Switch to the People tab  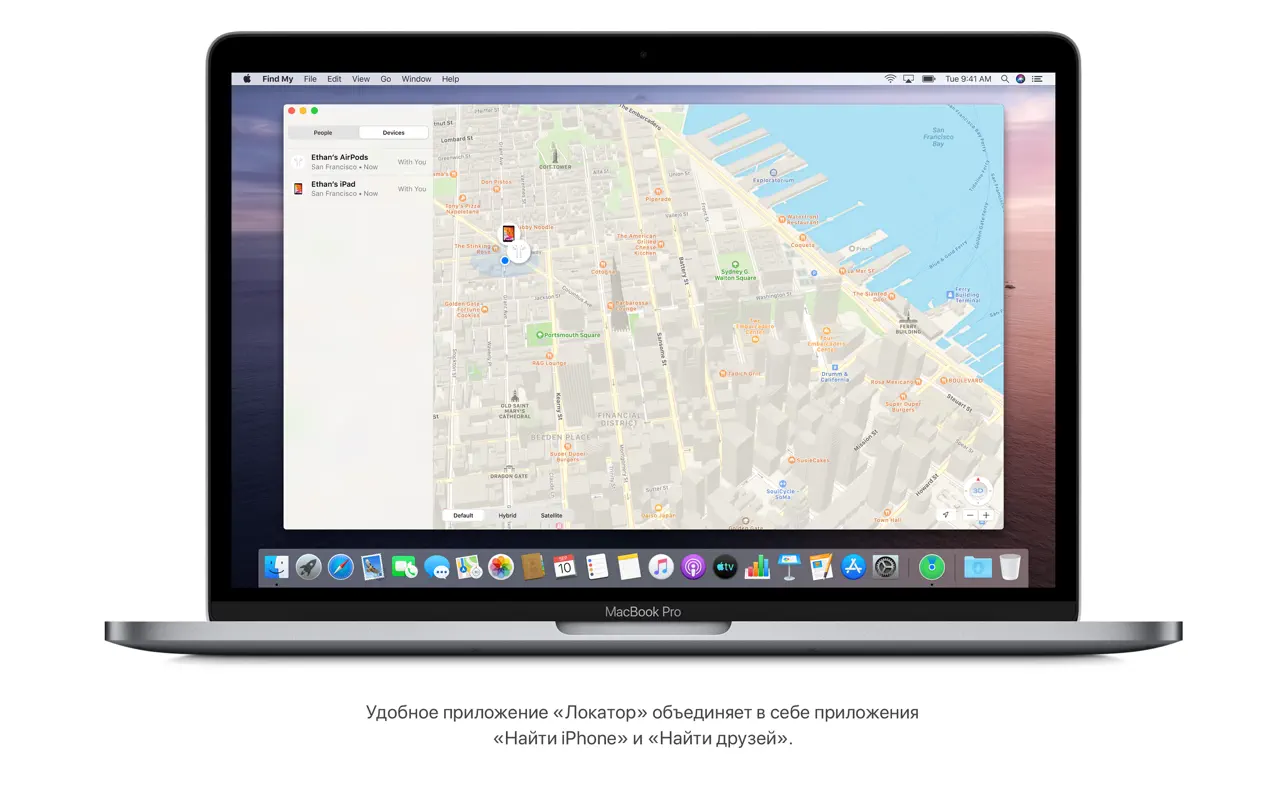point(323,132)
